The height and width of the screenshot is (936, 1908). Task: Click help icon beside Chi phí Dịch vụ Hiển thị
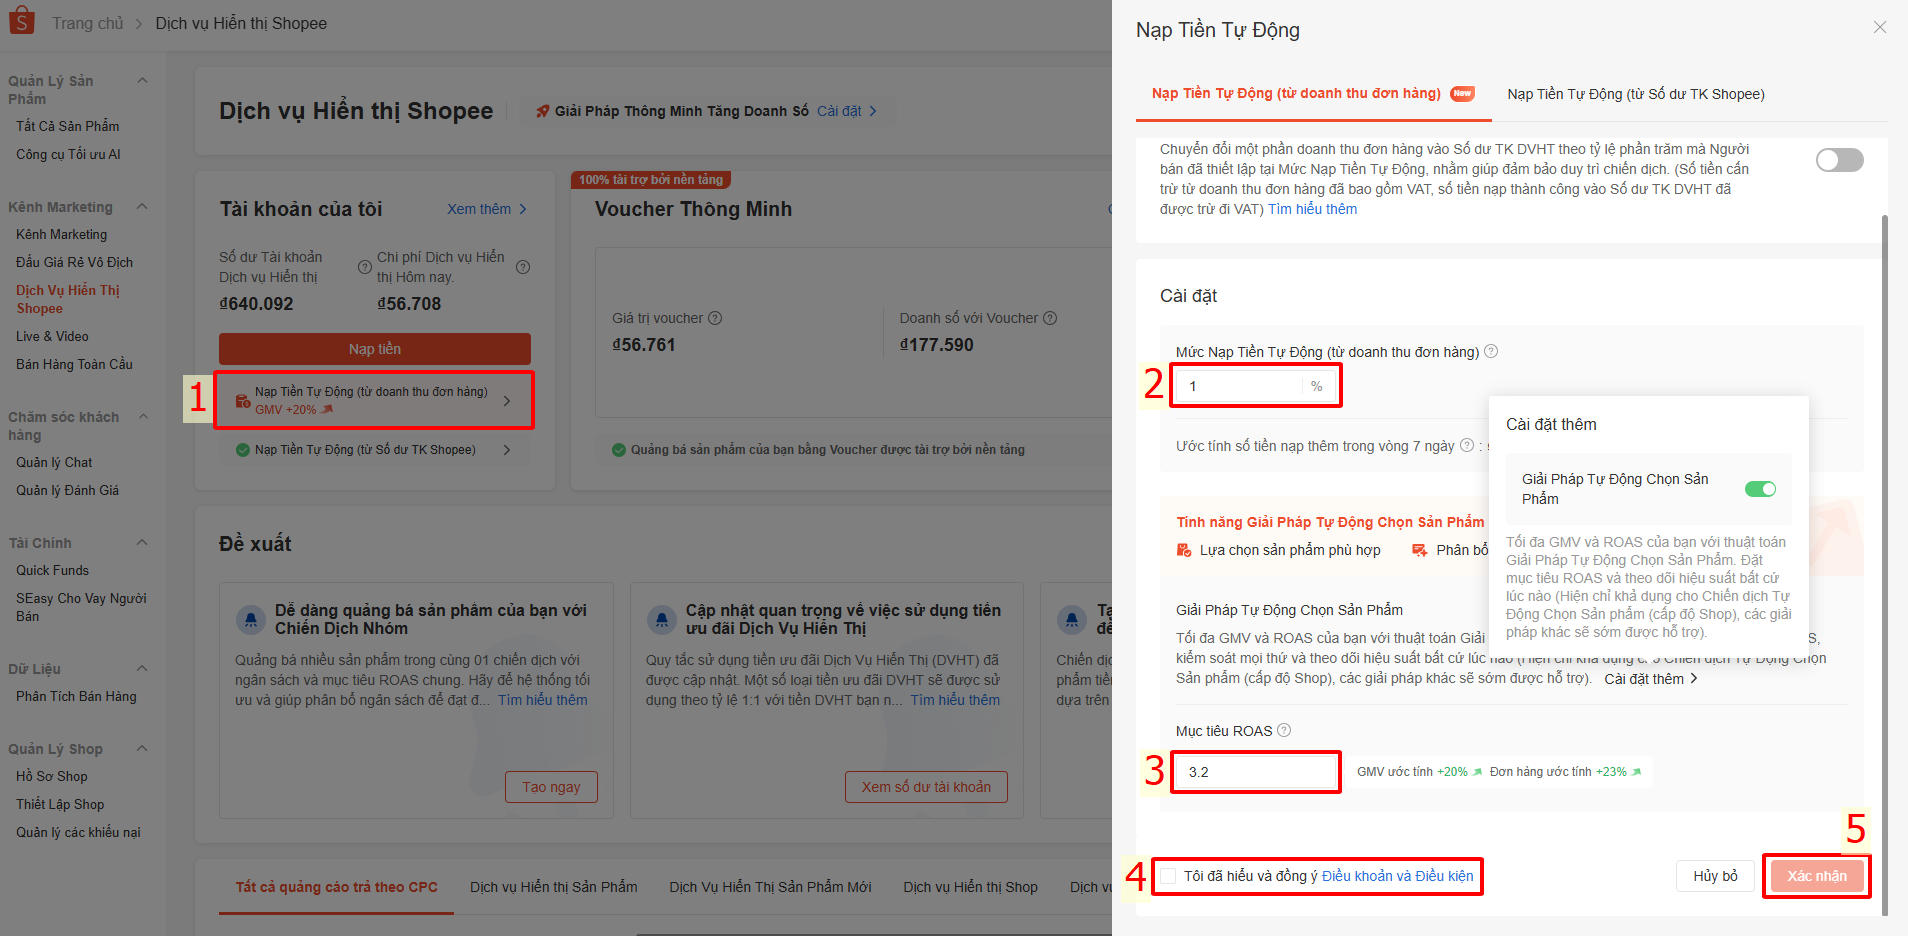point(523,267)
